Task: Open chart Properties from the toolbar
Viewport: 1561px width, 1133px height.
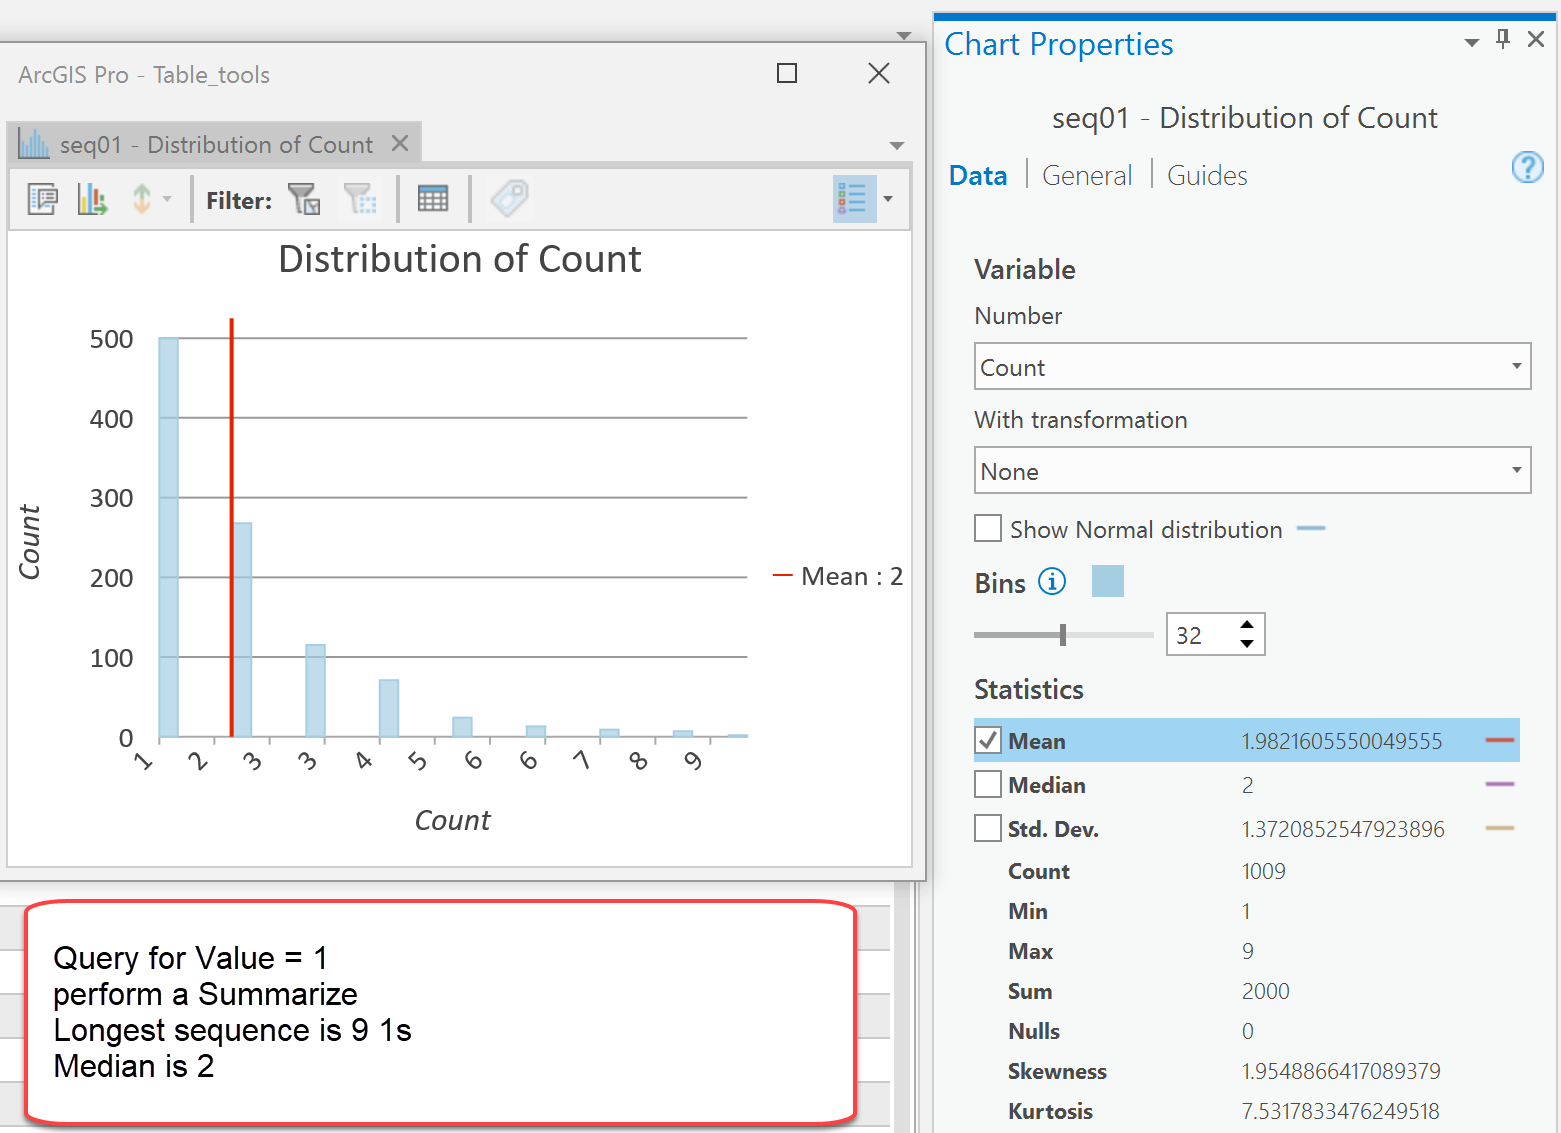Action: point(42,199)
